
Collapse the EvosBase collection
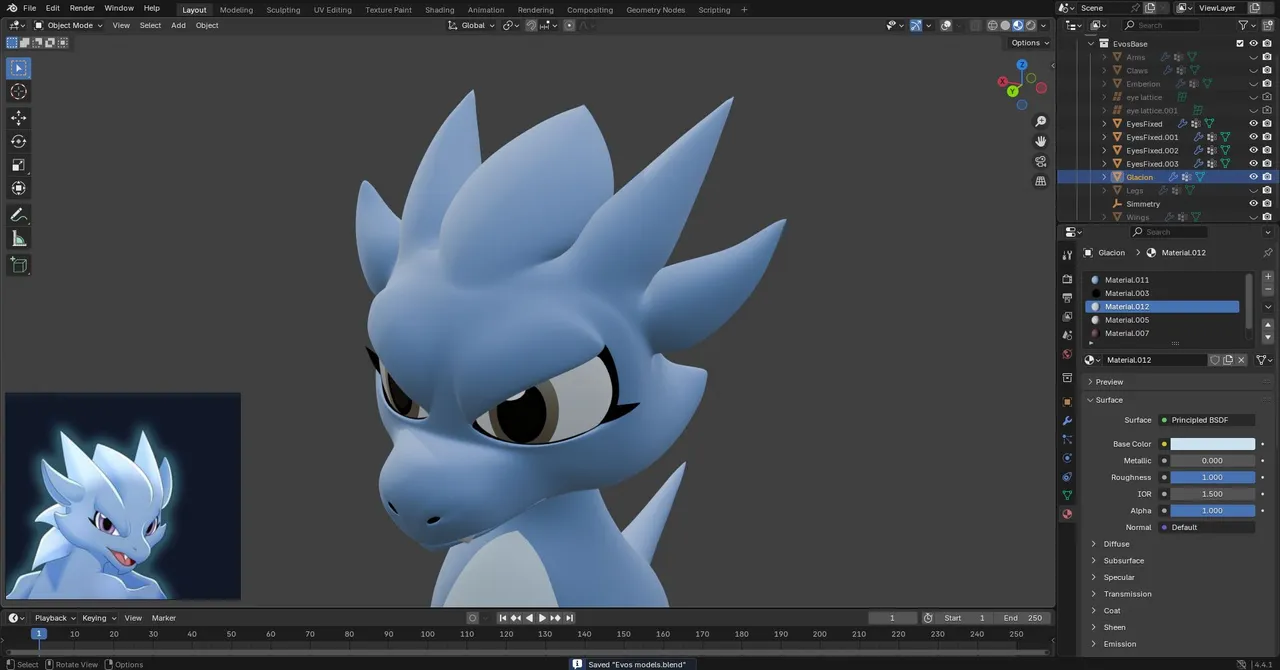pos(1091,44)
